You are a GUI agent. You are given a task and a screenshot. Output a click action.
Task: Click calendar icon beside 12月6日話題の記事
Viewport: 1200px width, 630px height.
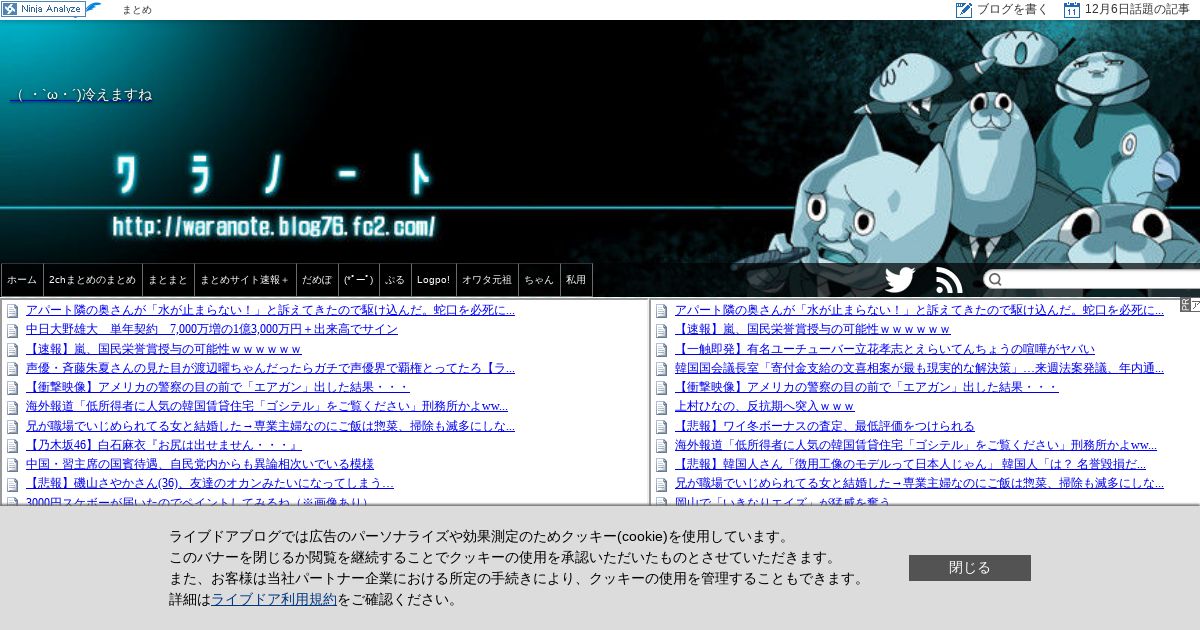pyautogui.click(x=1072, y=10)
